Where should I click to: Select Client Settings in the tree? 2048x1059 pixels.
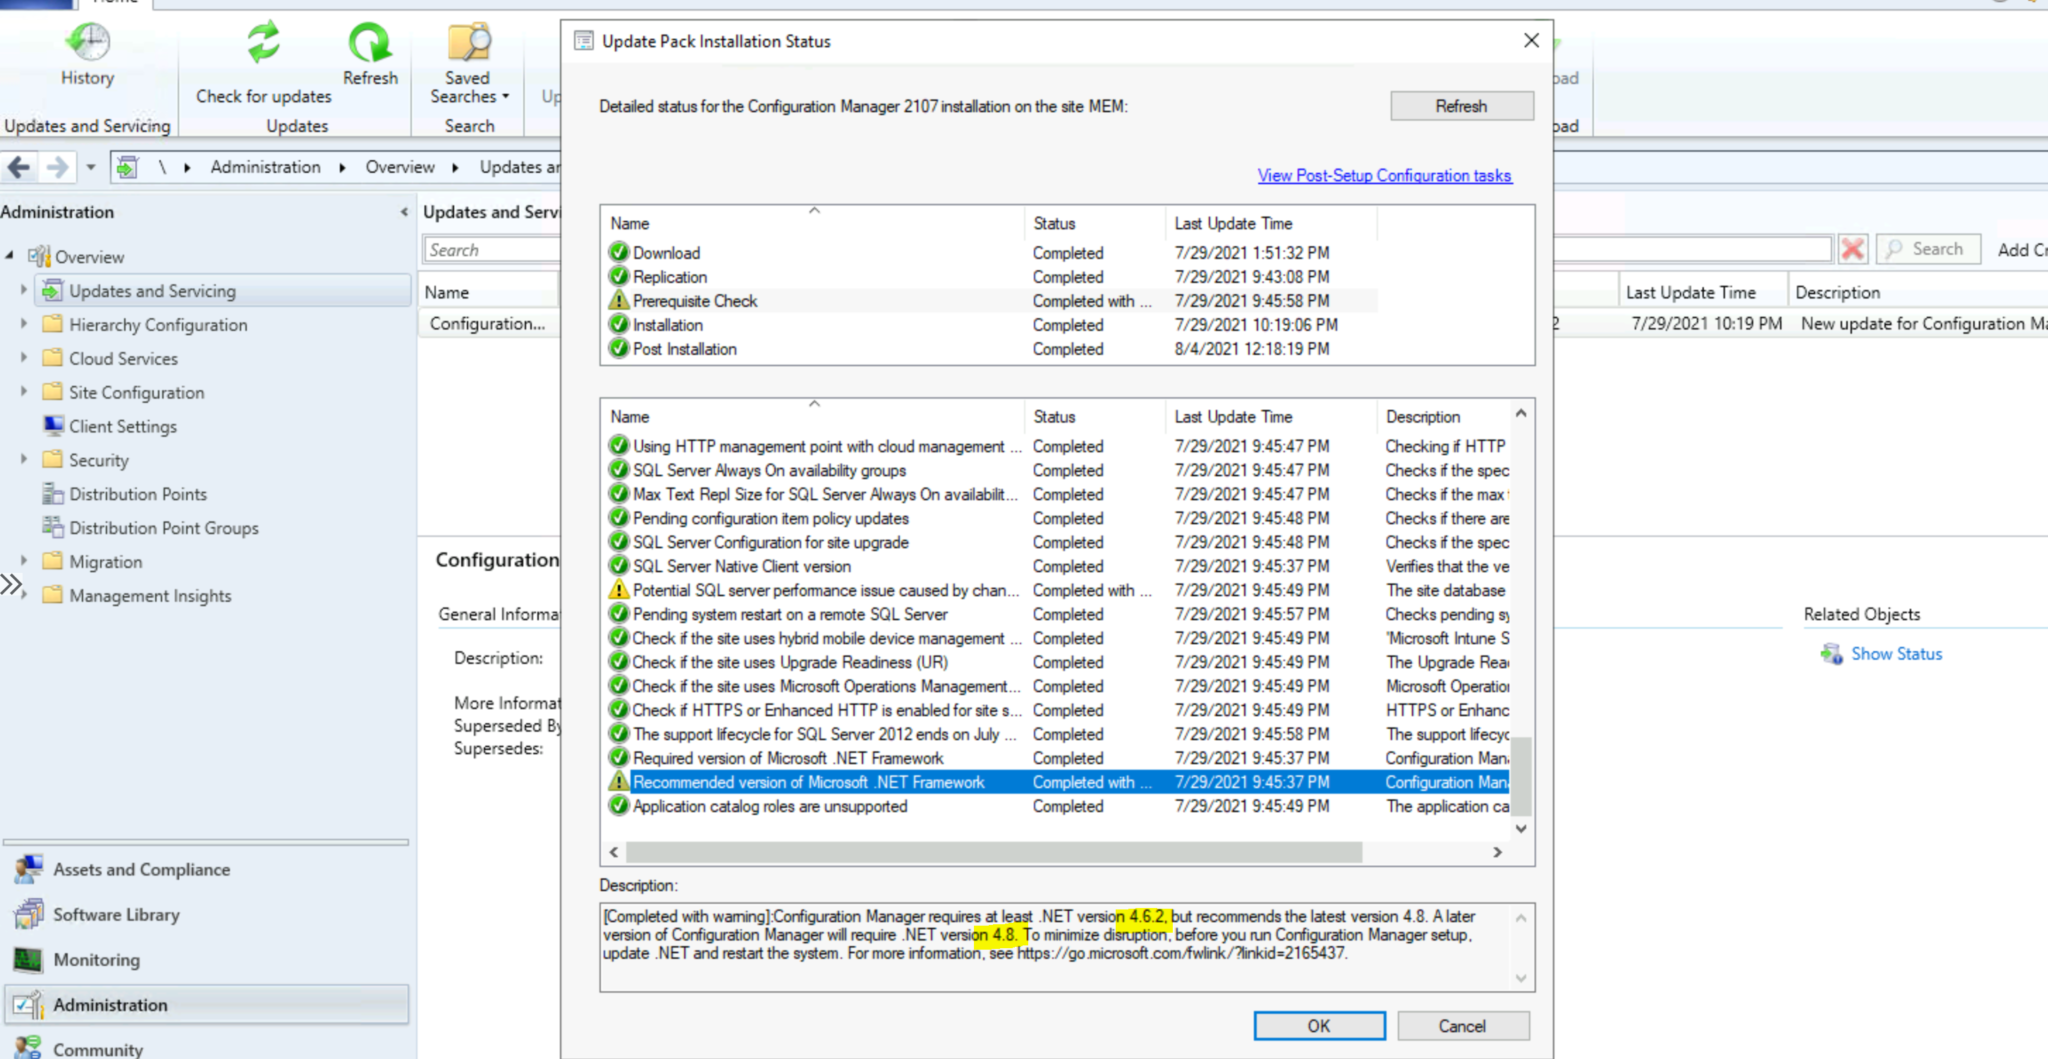point(122,426)
